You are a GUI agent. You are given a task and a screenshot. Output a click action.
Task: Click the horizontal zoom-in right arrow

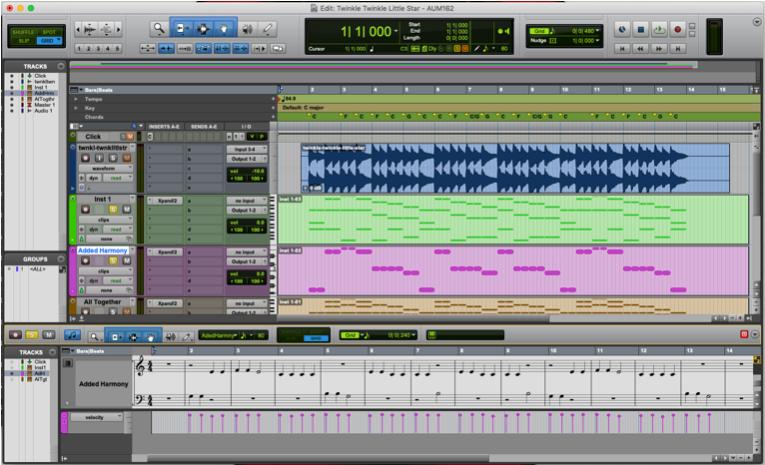(x=119, y=30)
